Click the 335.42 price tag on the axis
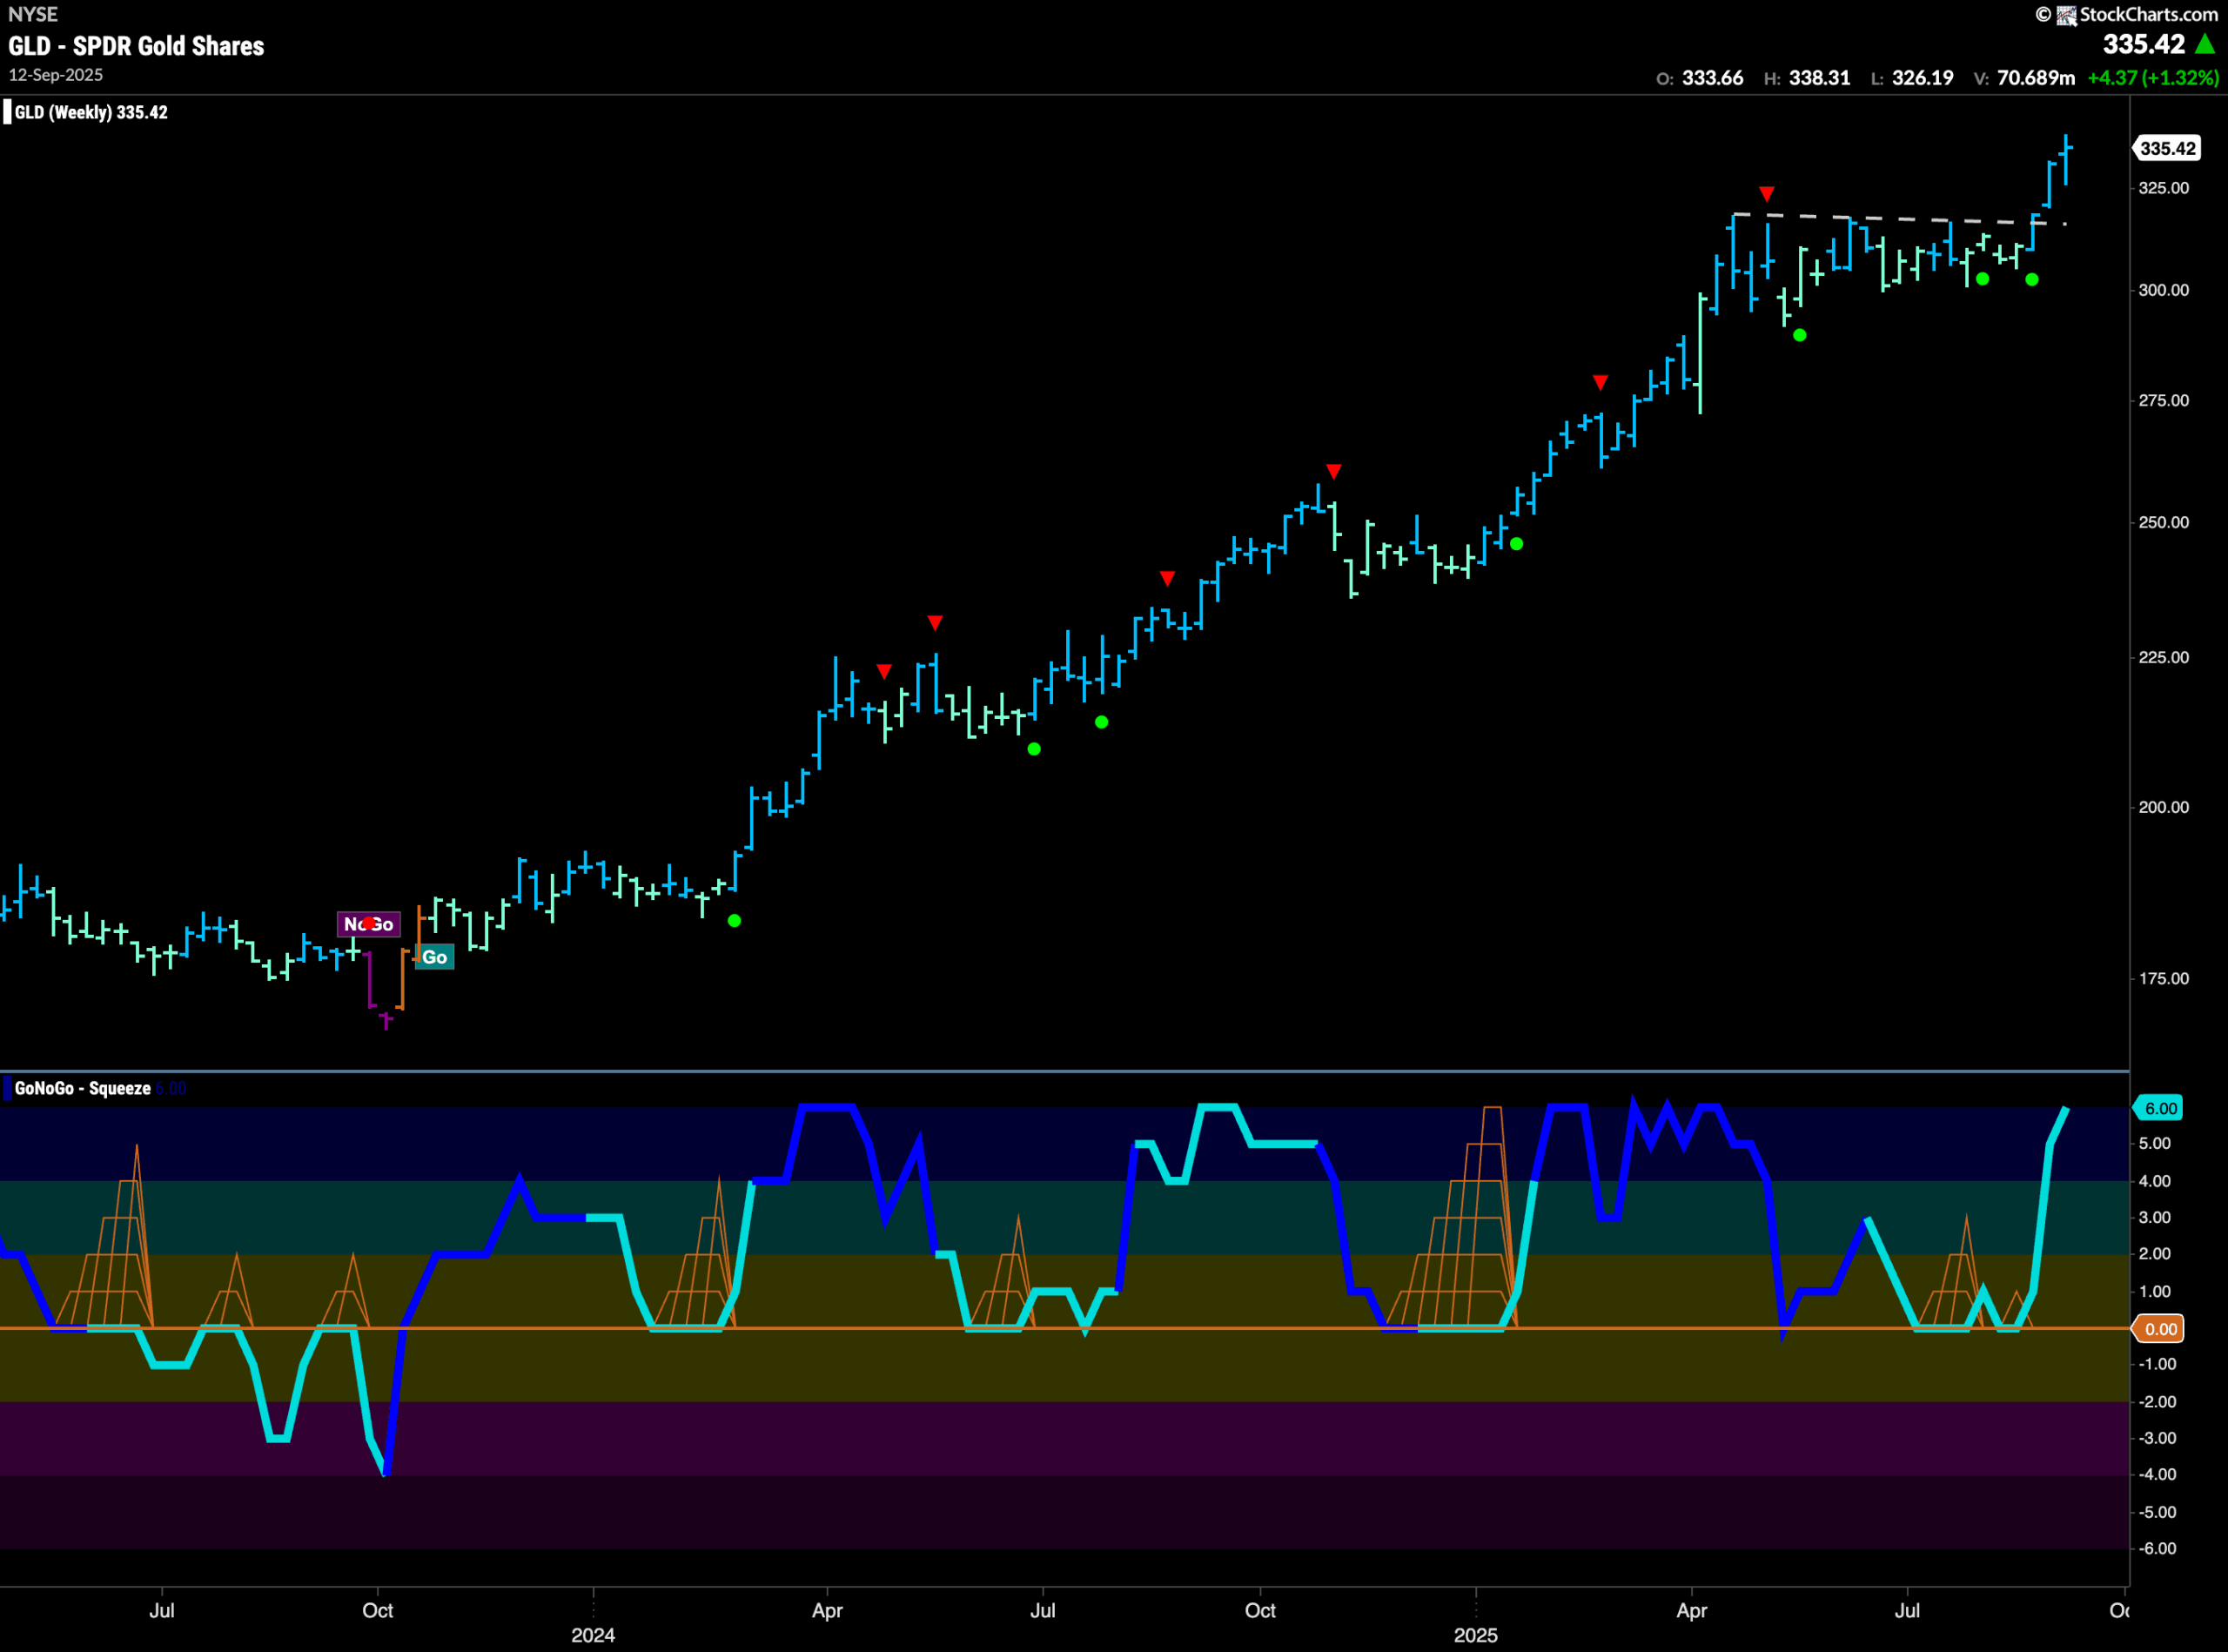The width and height of the screenshot is (2228, 1652). 2168,148
